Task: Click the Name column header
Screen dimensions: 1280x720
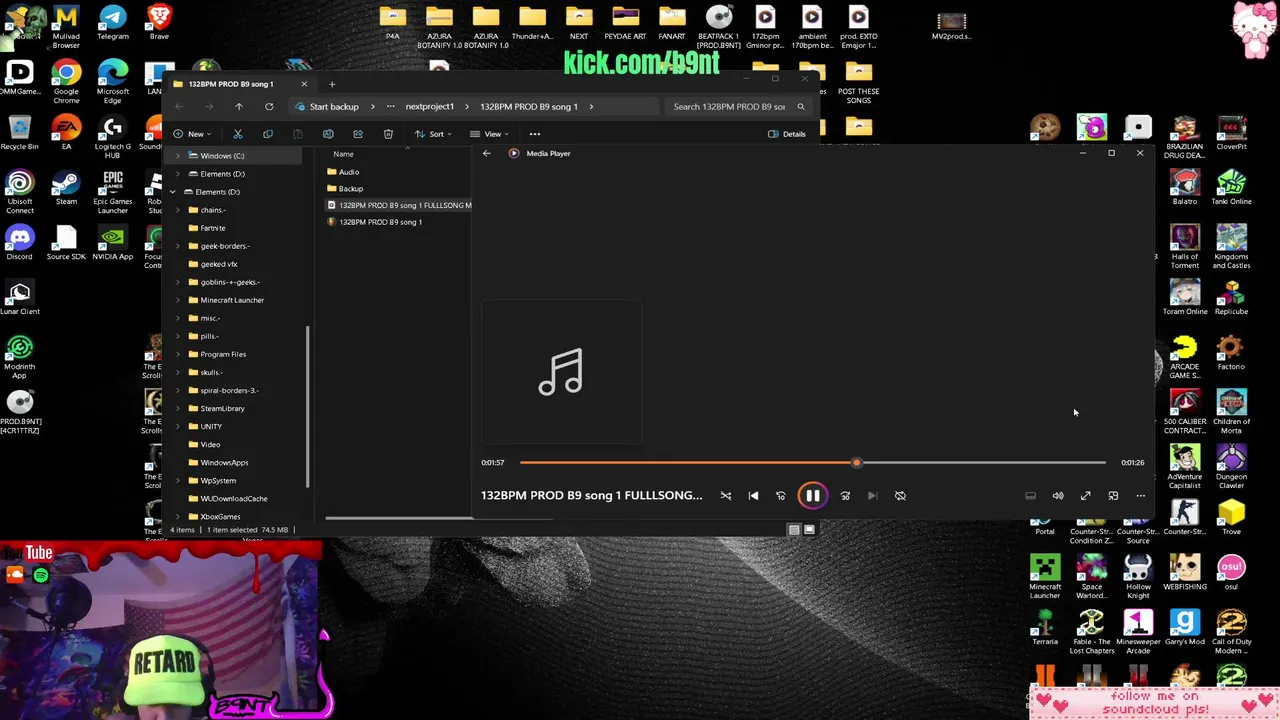Action: [x=343, y=154]
